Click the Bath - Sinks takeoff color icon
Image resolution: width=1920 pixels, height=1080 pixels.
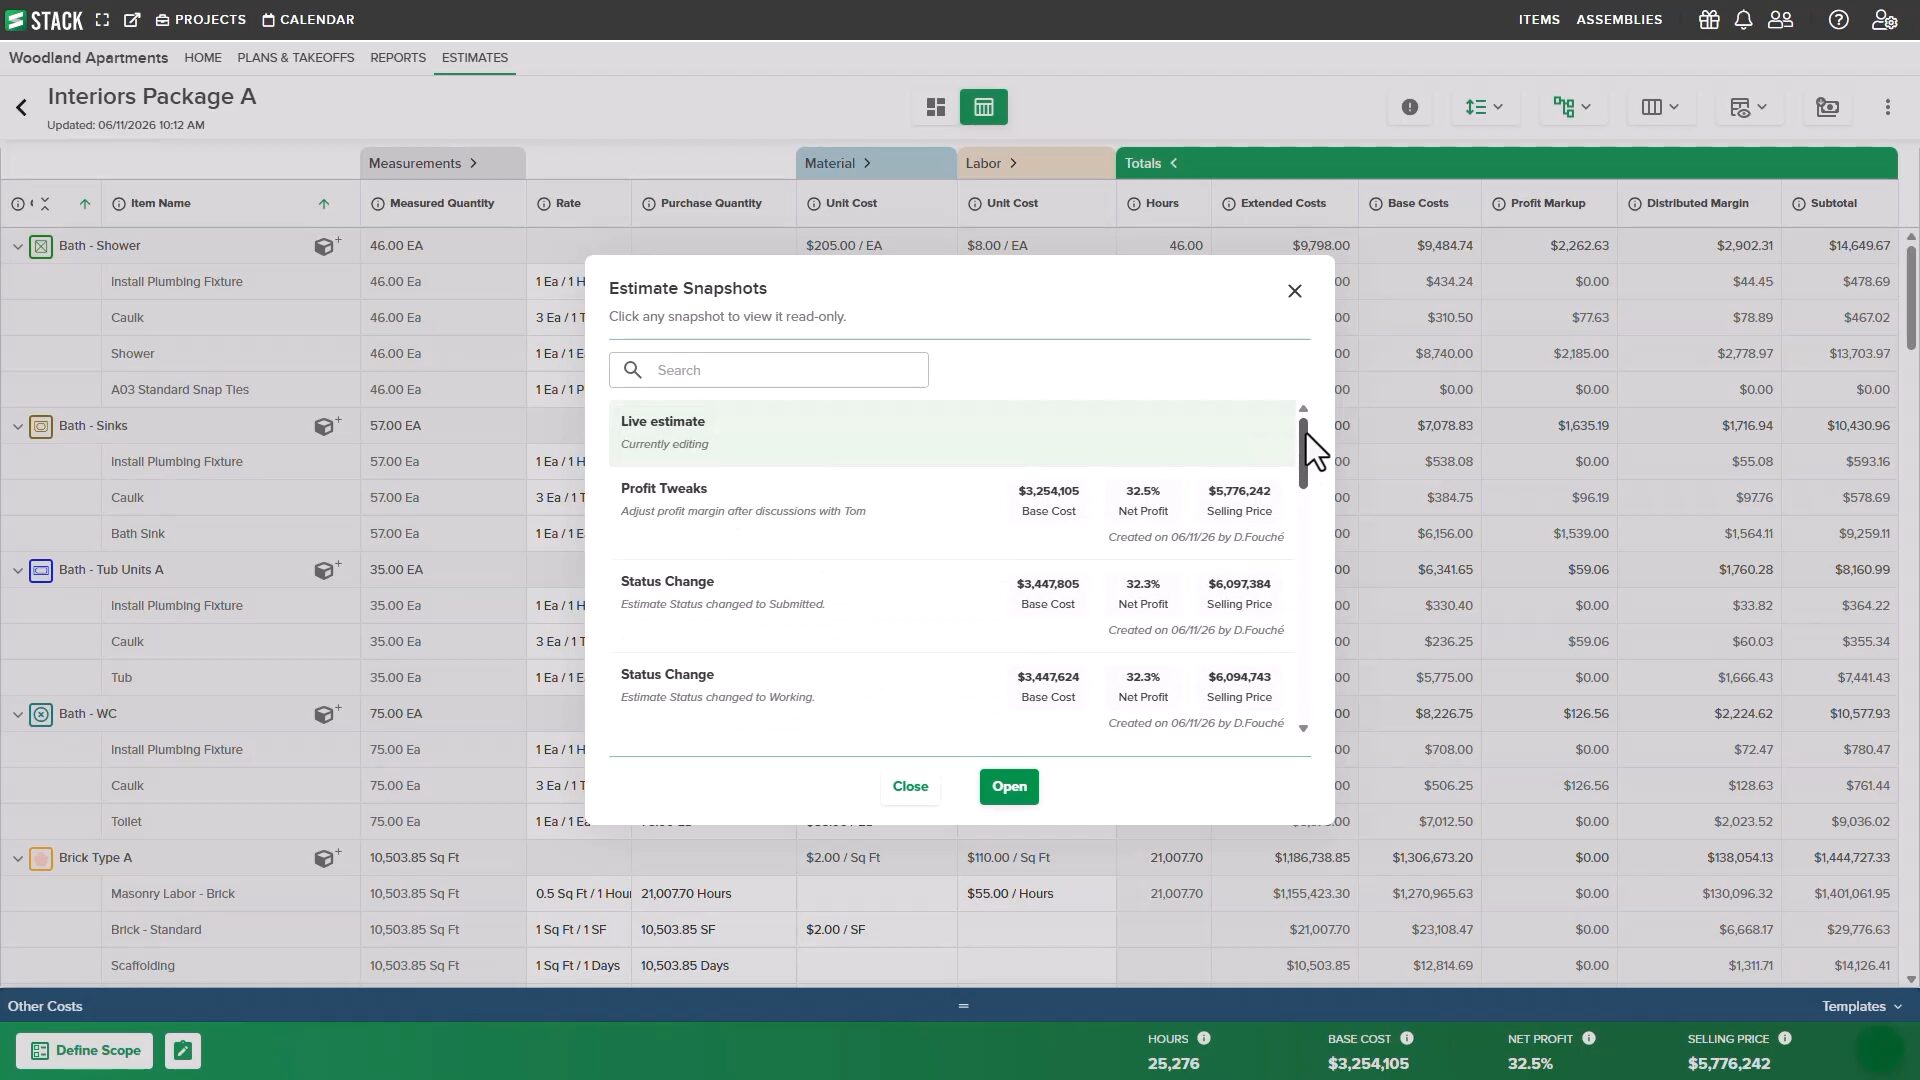pyautogui.click(x=41, y=426)
